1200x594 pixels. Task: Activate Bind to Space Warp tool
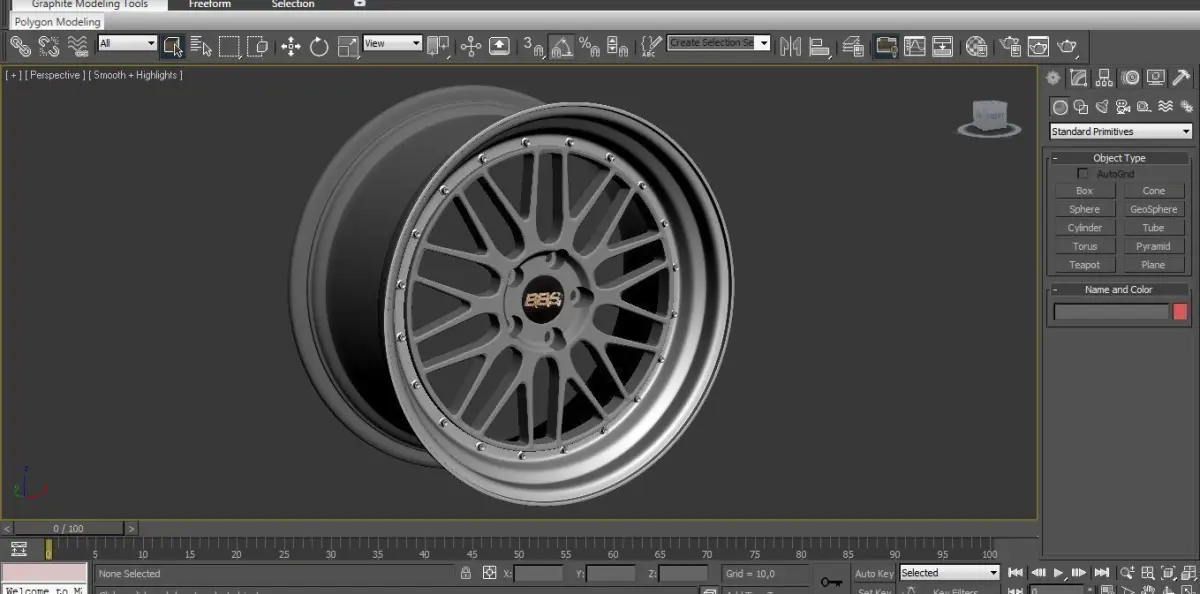77,45
